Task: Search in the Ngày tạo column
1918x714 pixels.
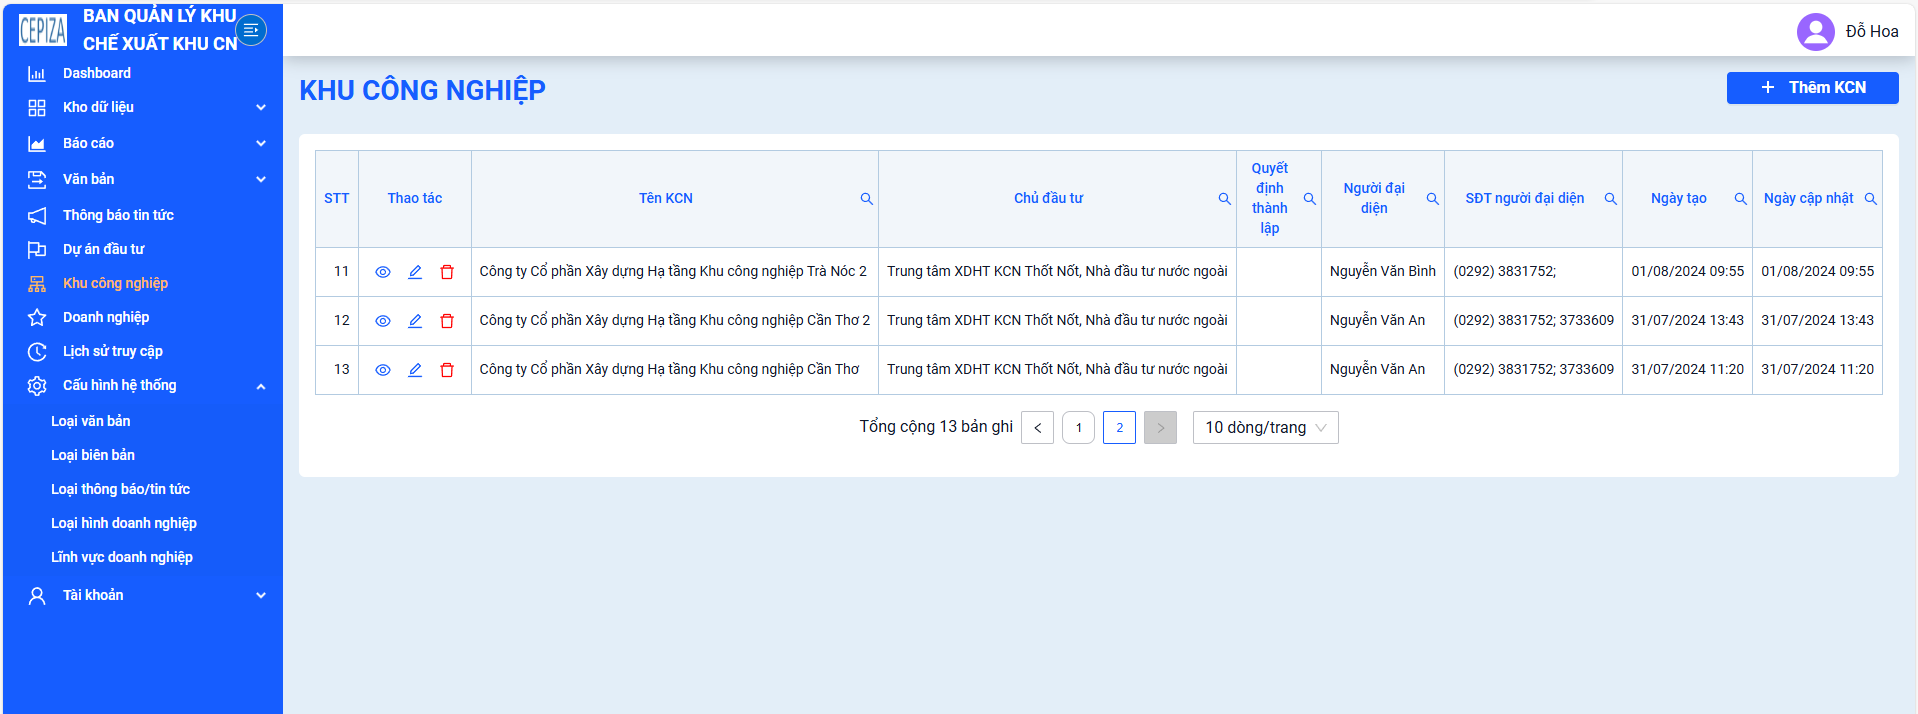Action: 1740,199
